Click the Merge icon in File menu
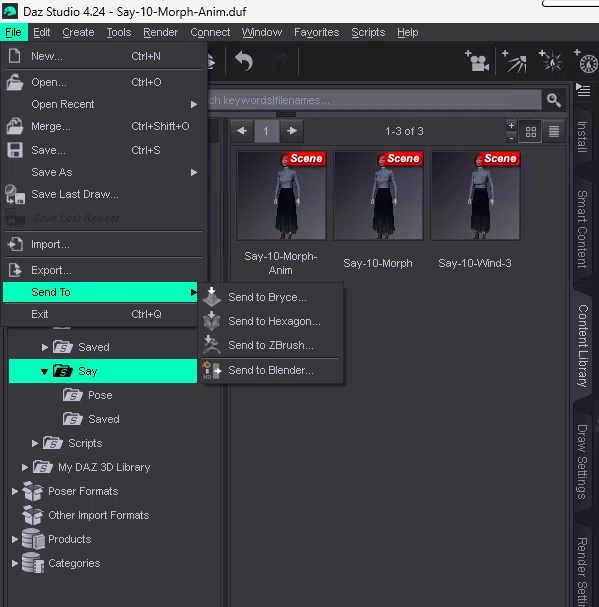 click(14, 126)
